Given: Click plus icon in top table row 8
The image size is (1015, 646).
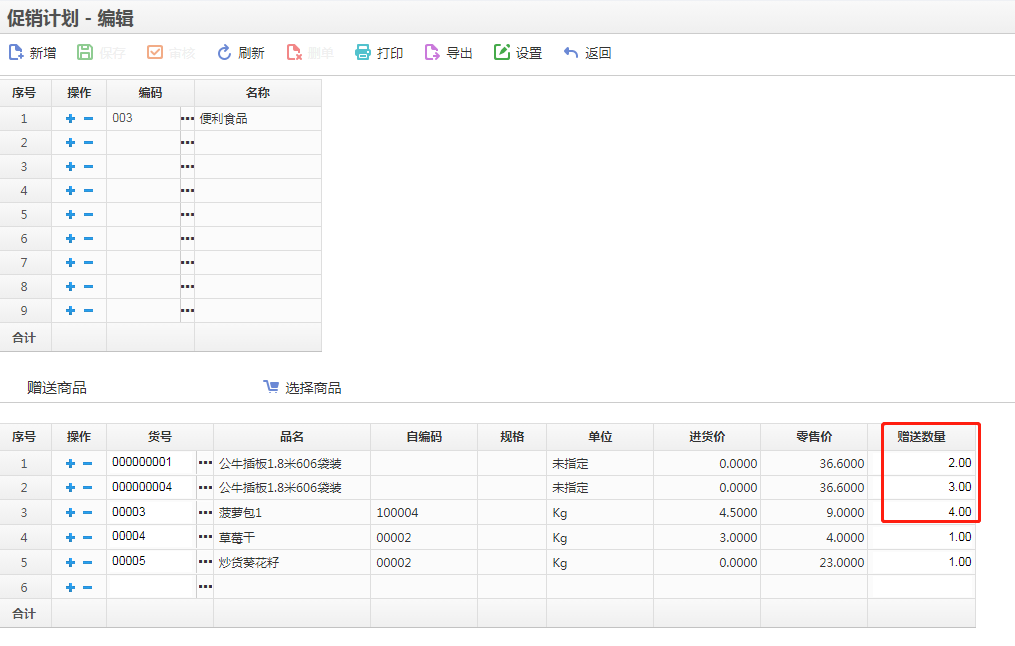Looking at the screenshot, I should [x=71, y=286].
